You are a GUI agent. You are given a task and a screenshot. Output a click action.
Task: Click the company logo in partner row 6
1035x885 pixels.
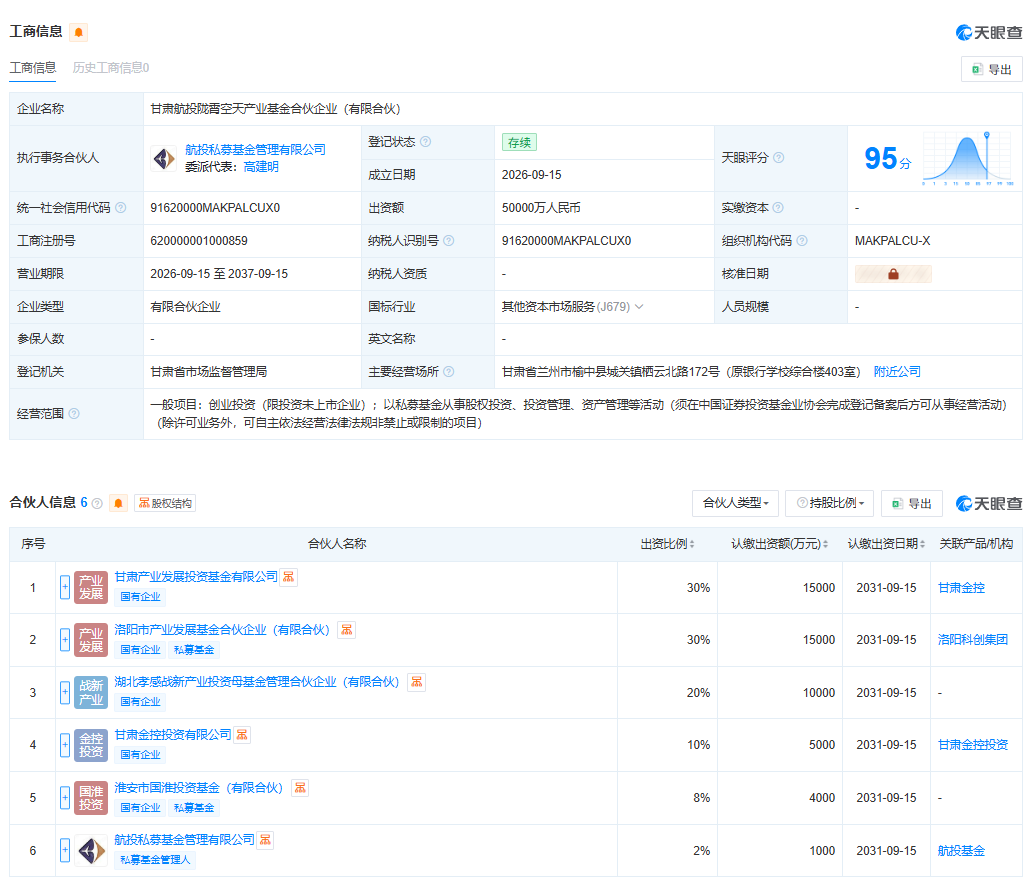91,851
